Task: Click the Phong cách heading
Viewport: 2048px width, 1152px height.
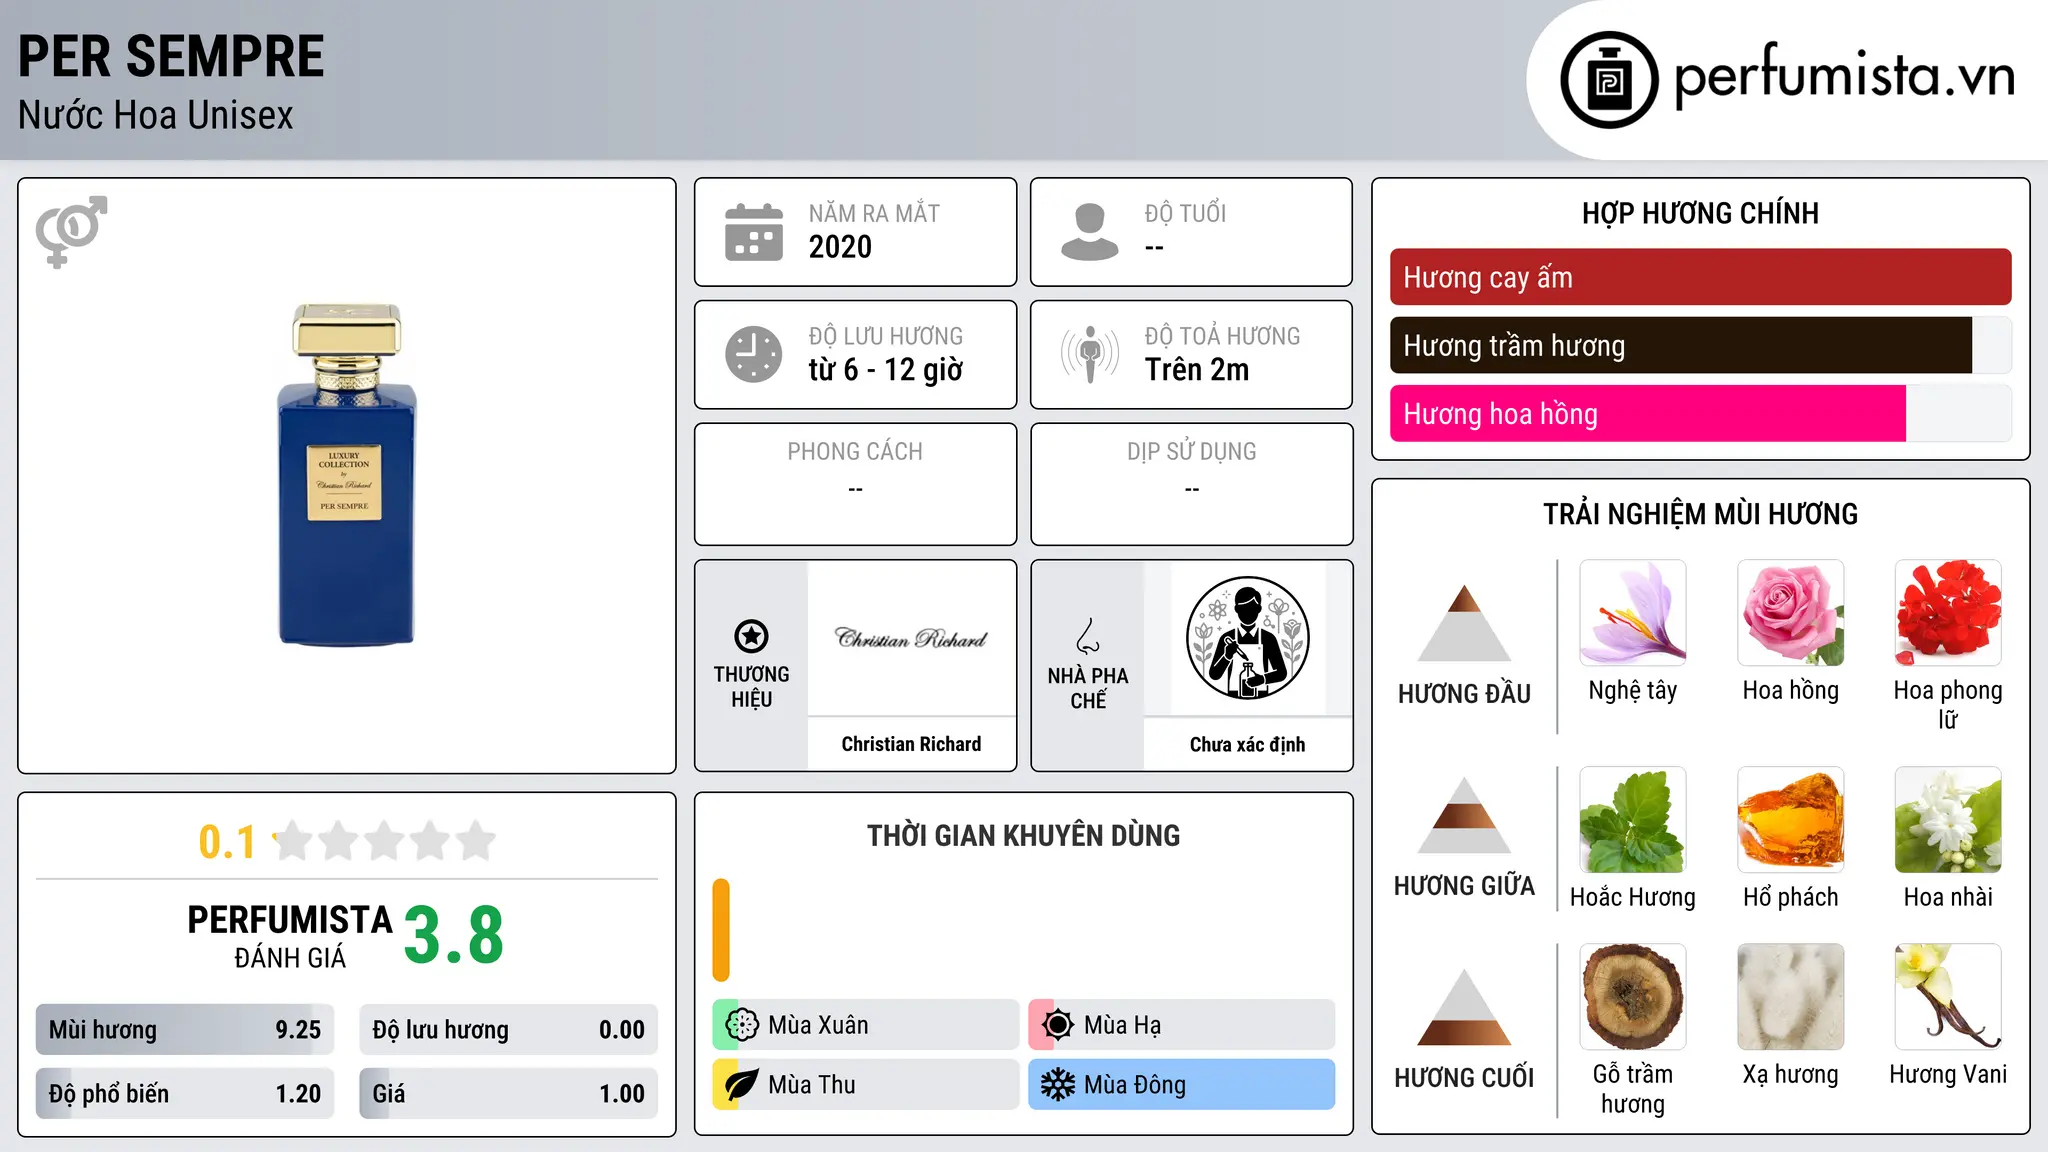Action: click(x=855, y=452)
